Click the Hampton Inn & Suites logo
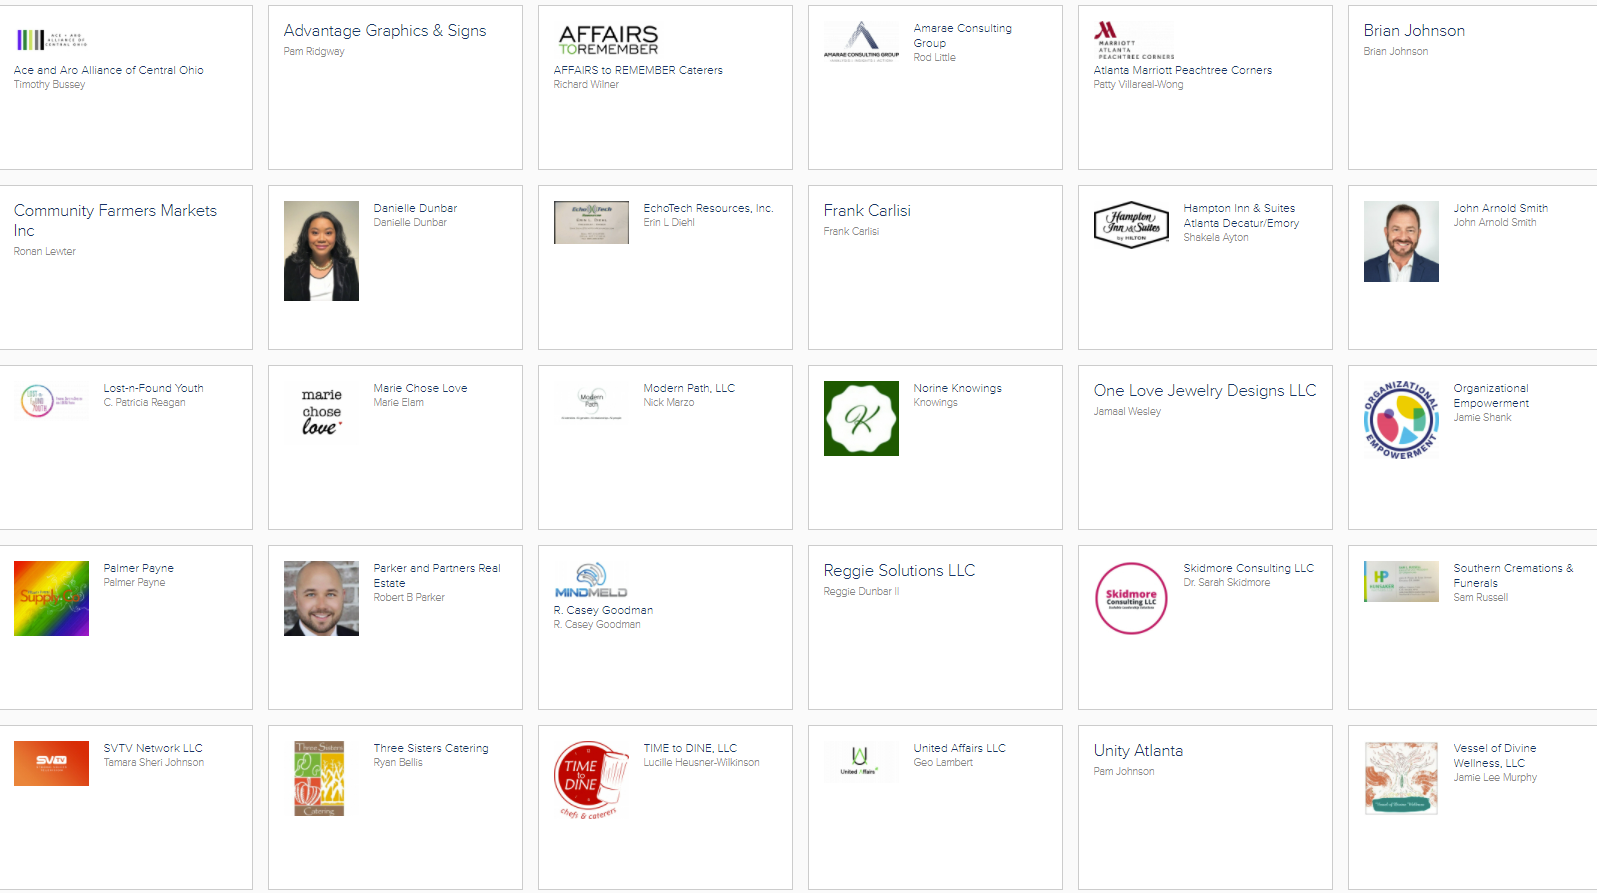The width and height of the screenshot is (1597, 893). [x=1131, y=225]
